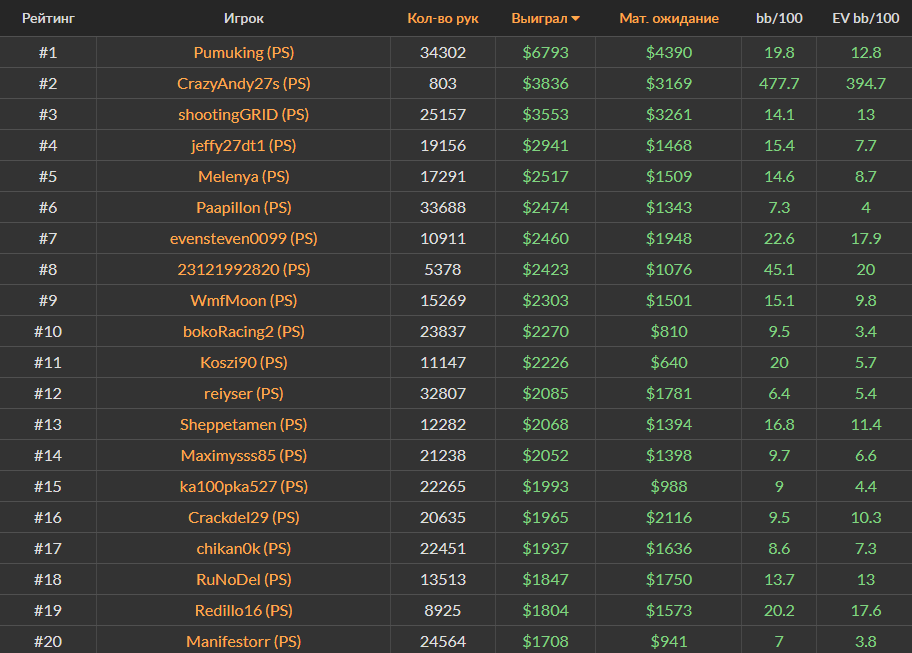View Koszi90 (PS) profile

(243, 362)
